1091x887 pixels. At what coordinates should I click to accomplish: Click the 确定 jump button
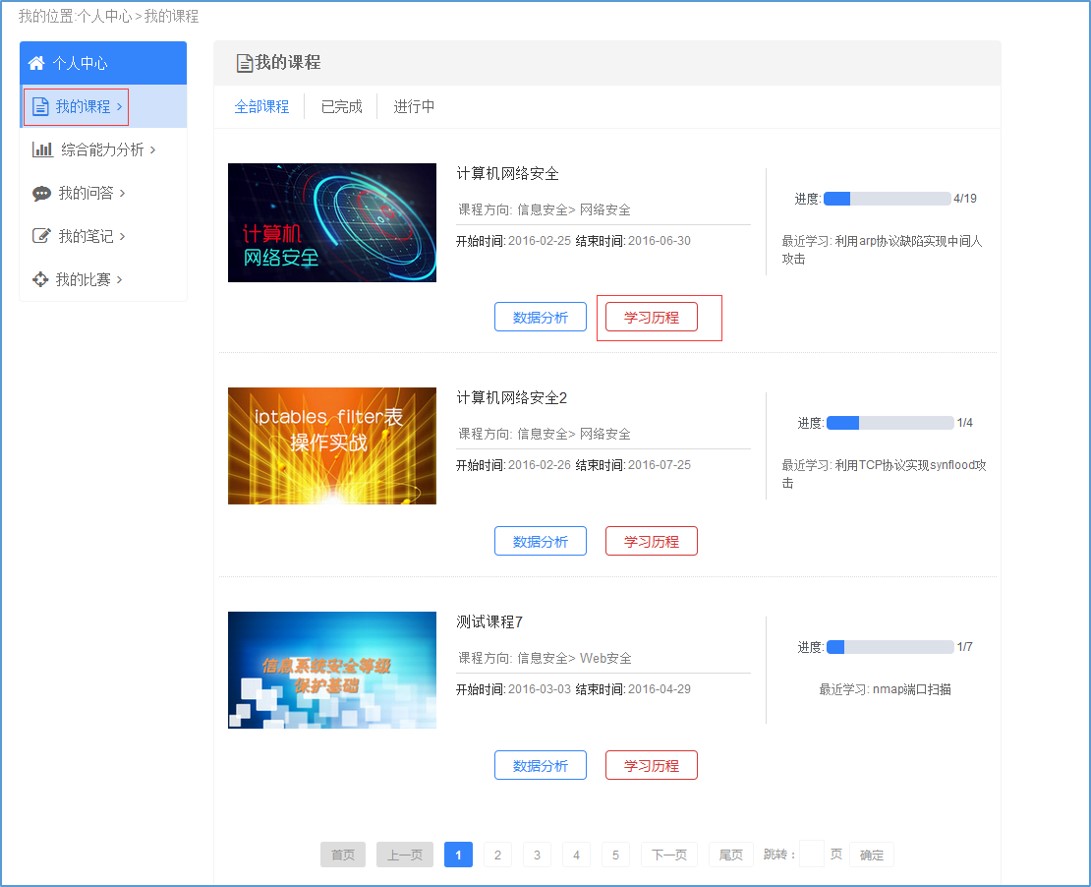(871, 854)
